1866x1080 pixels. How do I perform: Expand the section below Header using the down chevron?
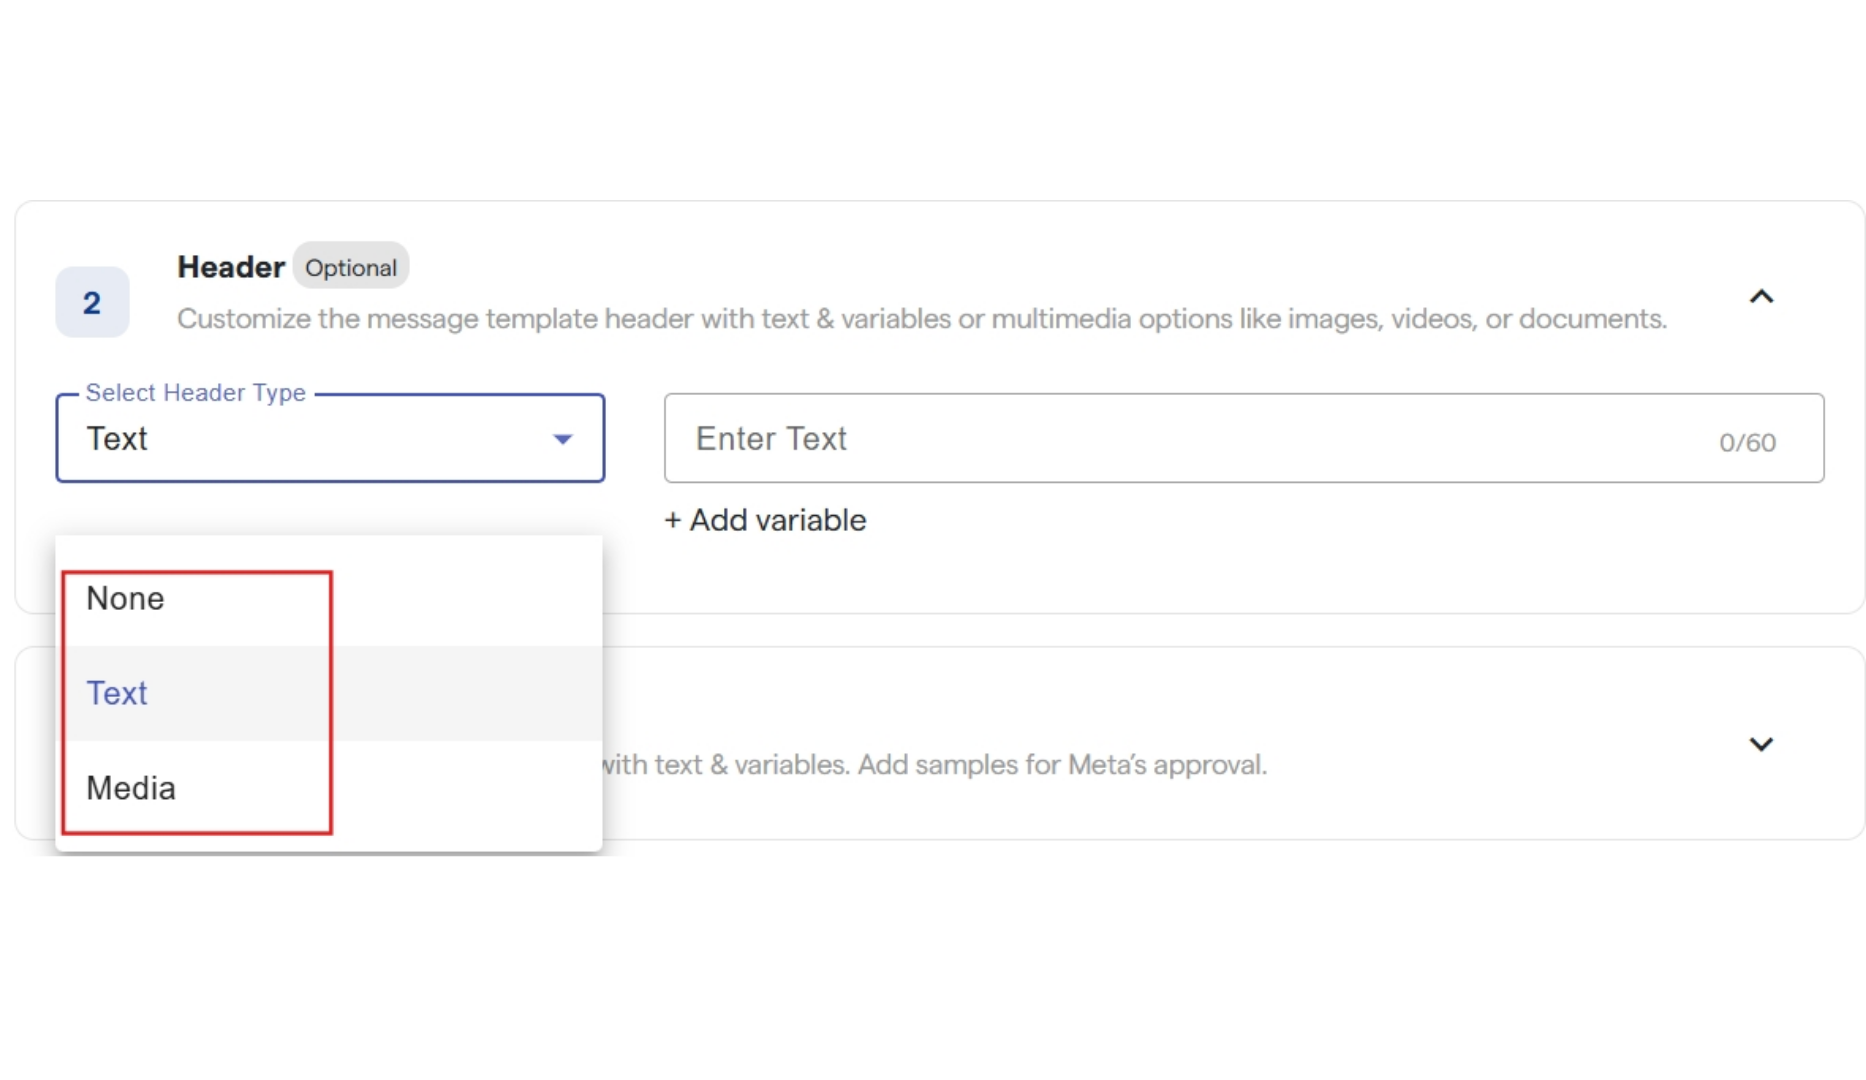(x=1761, y=744)
